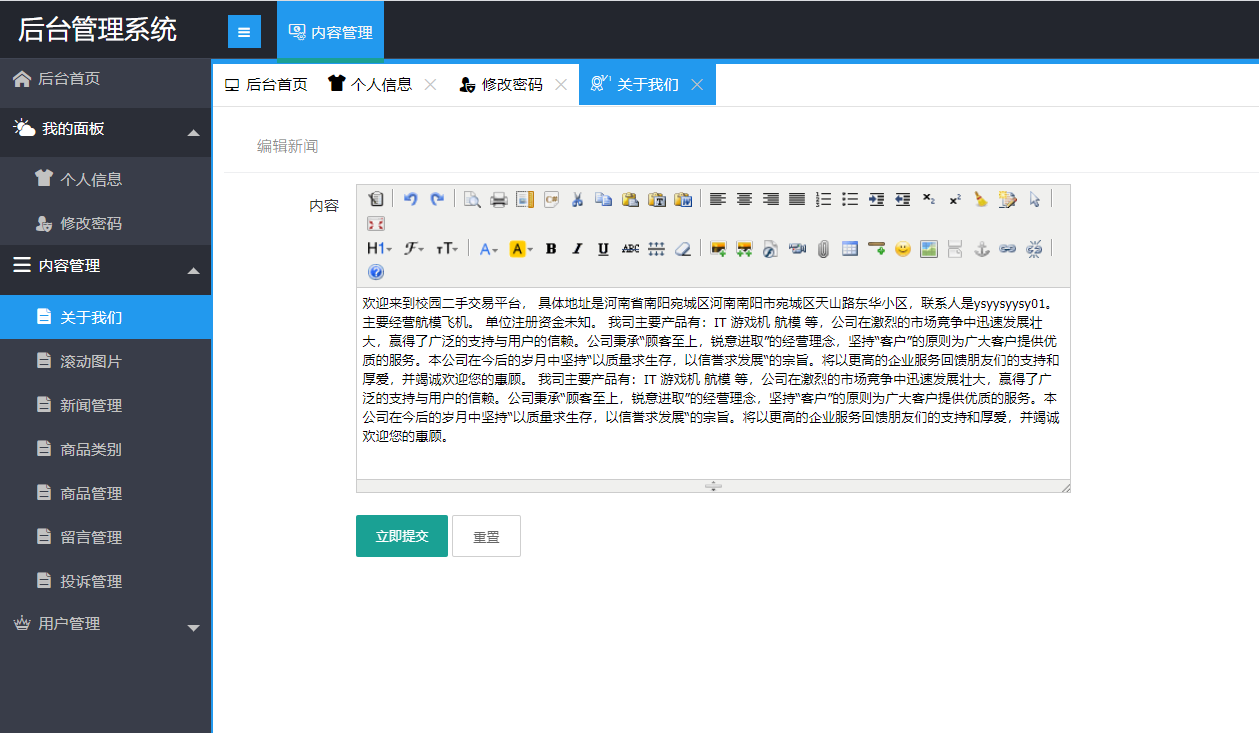The image size is (1259, 733).
Task: Remove formatting with eraser icon
Action: pos(683,249)
